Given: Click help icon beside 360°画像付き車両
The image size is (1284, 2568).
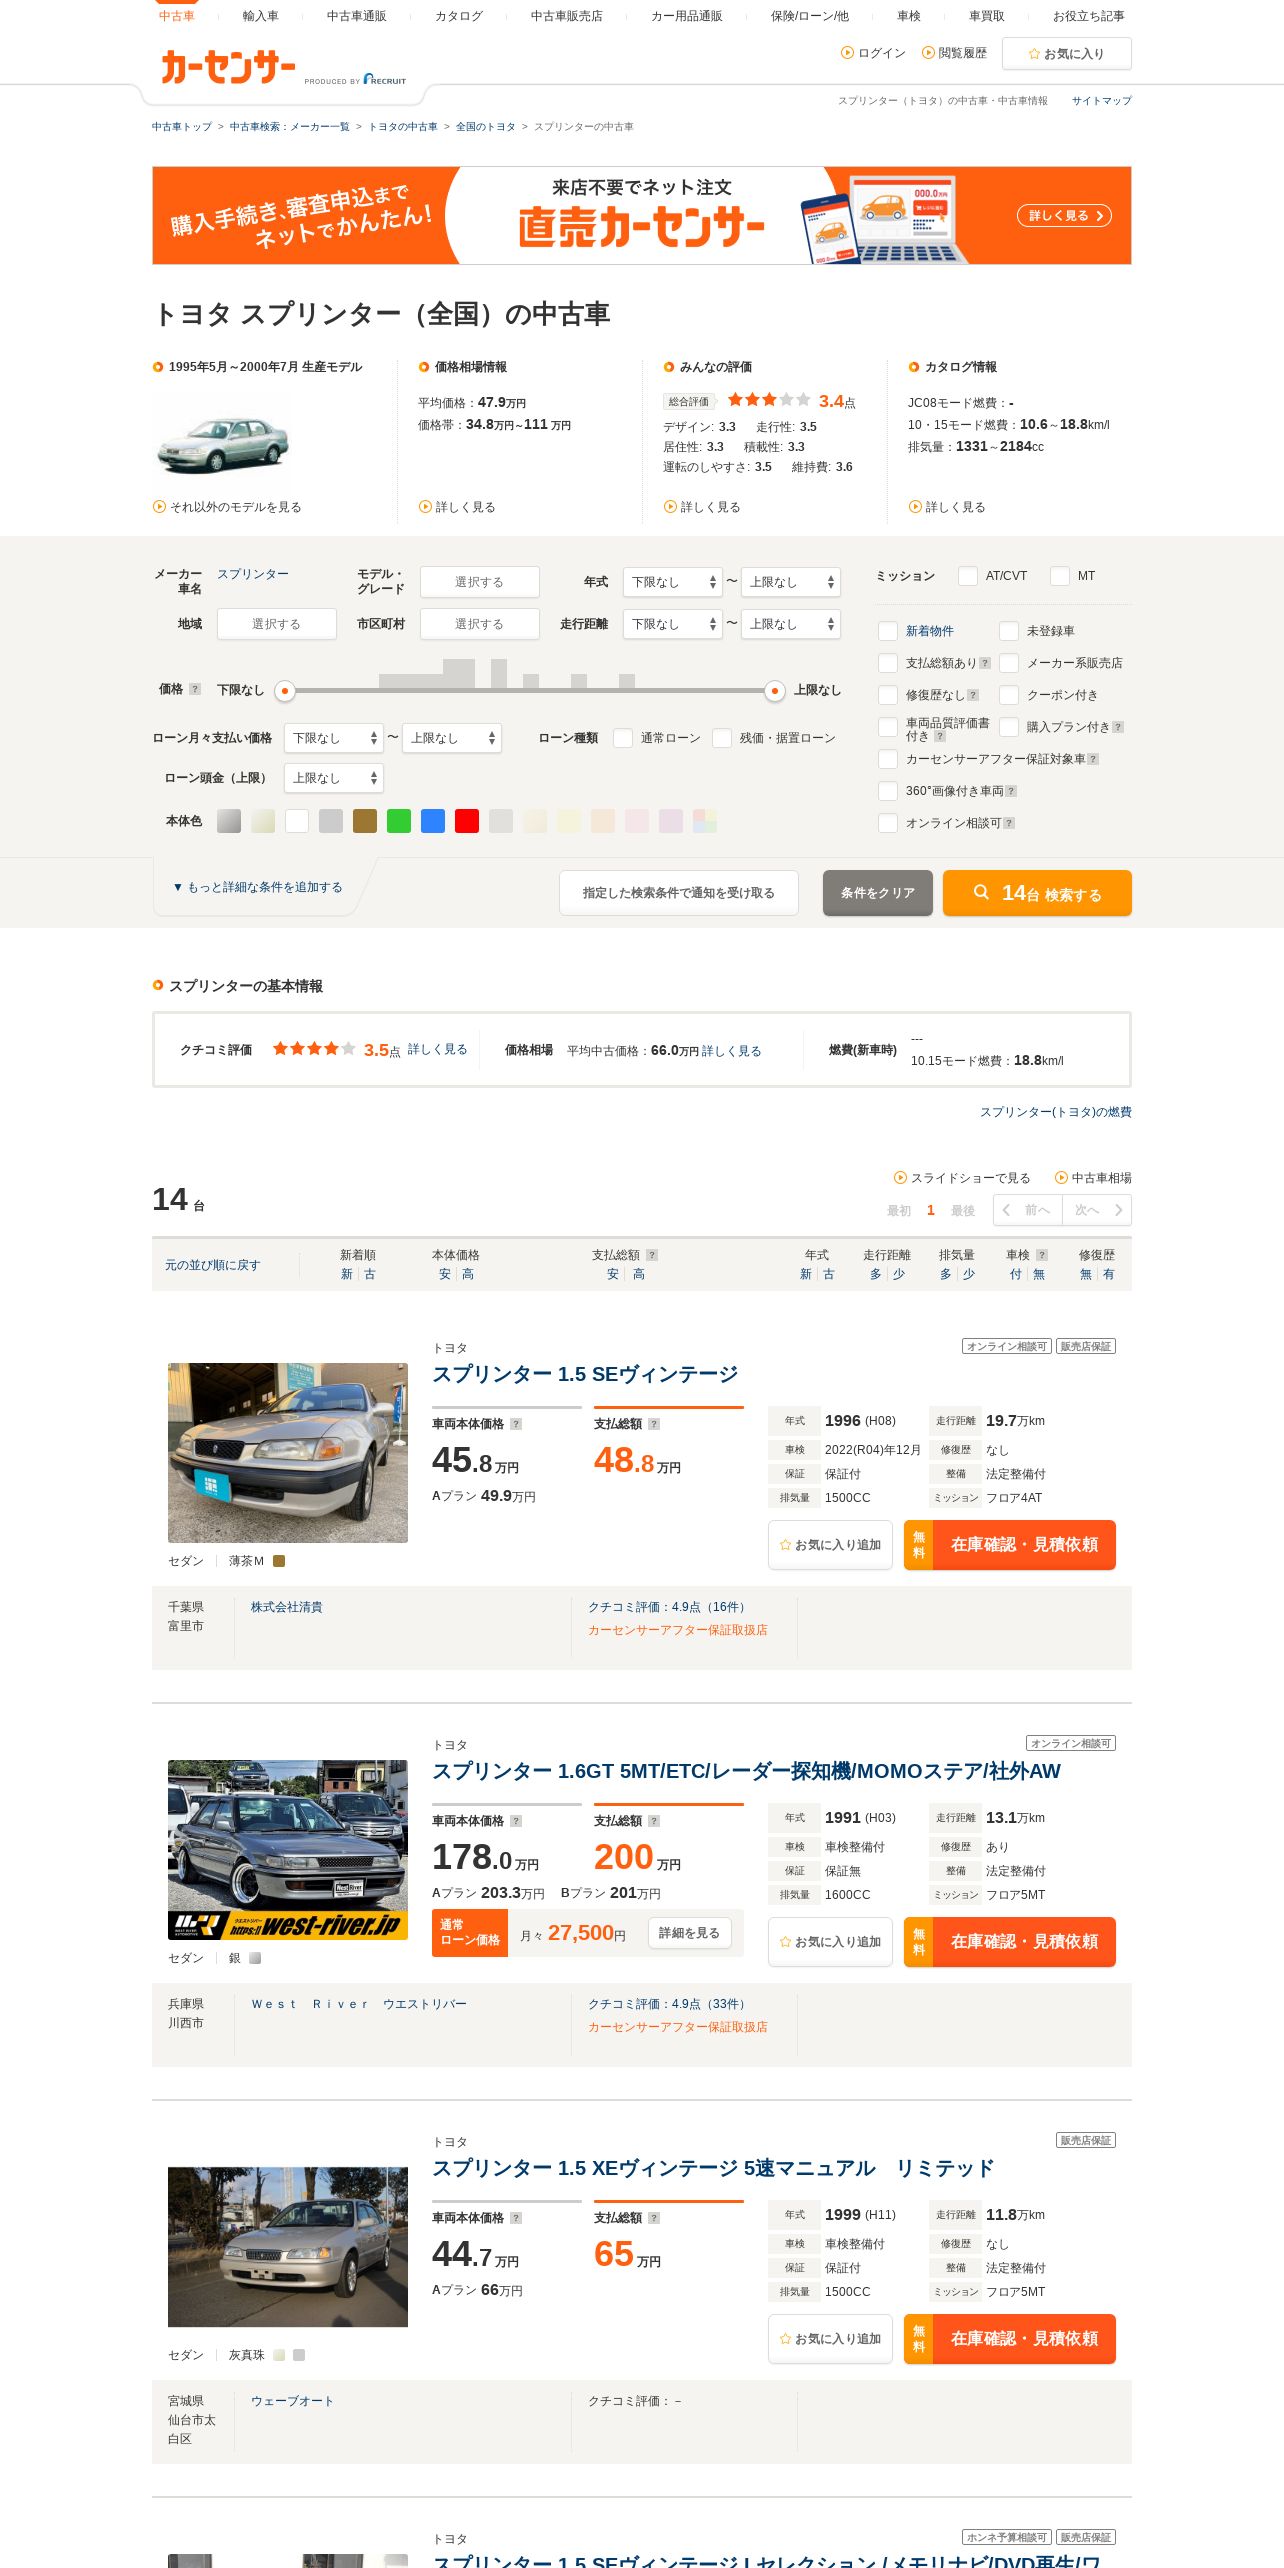Looking at the screenshot, I should click(x=1011, y=791).
